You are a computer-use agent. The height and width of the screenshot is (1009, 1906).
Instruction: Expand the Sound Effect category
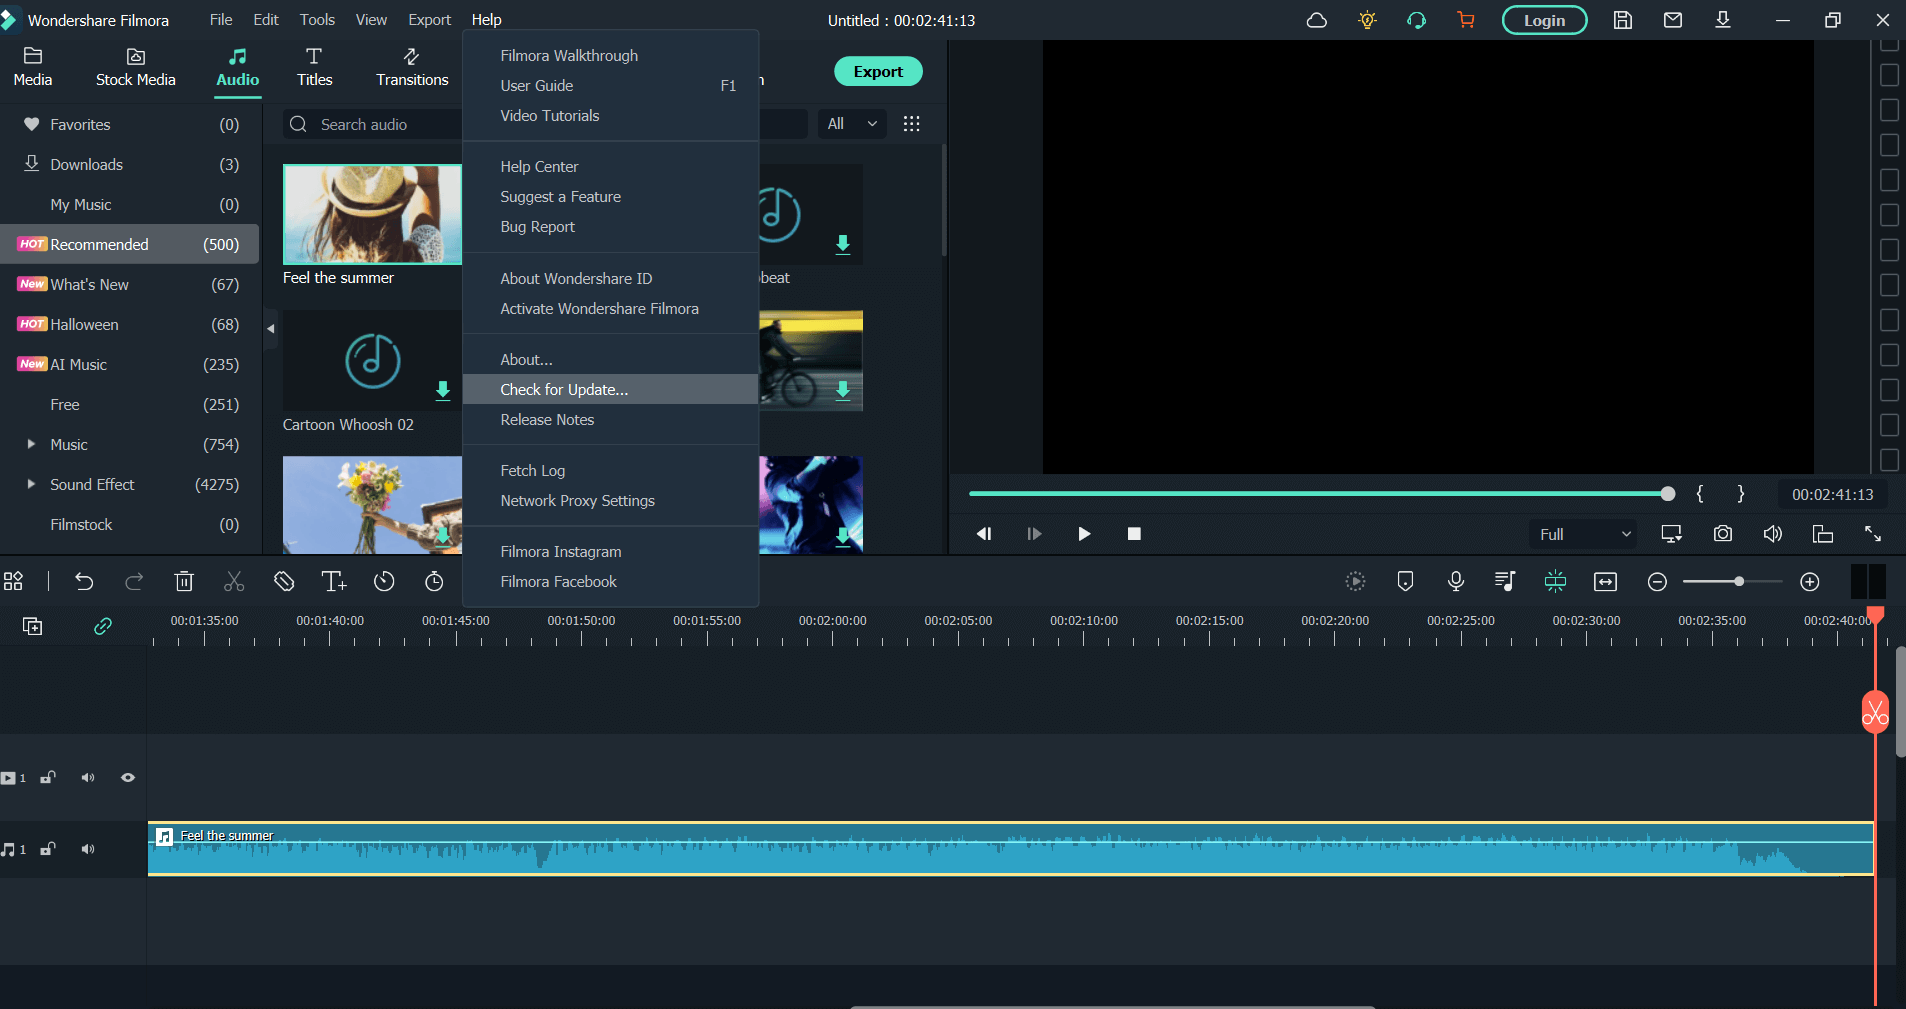31,484
